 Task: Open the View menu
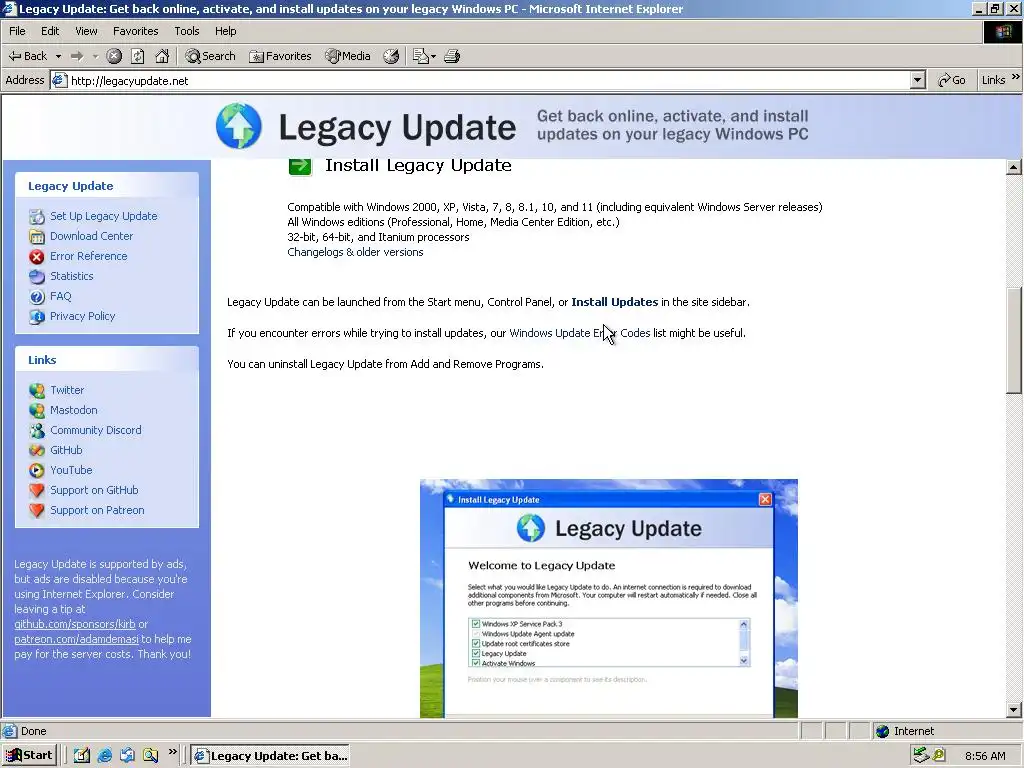[86, 31]
